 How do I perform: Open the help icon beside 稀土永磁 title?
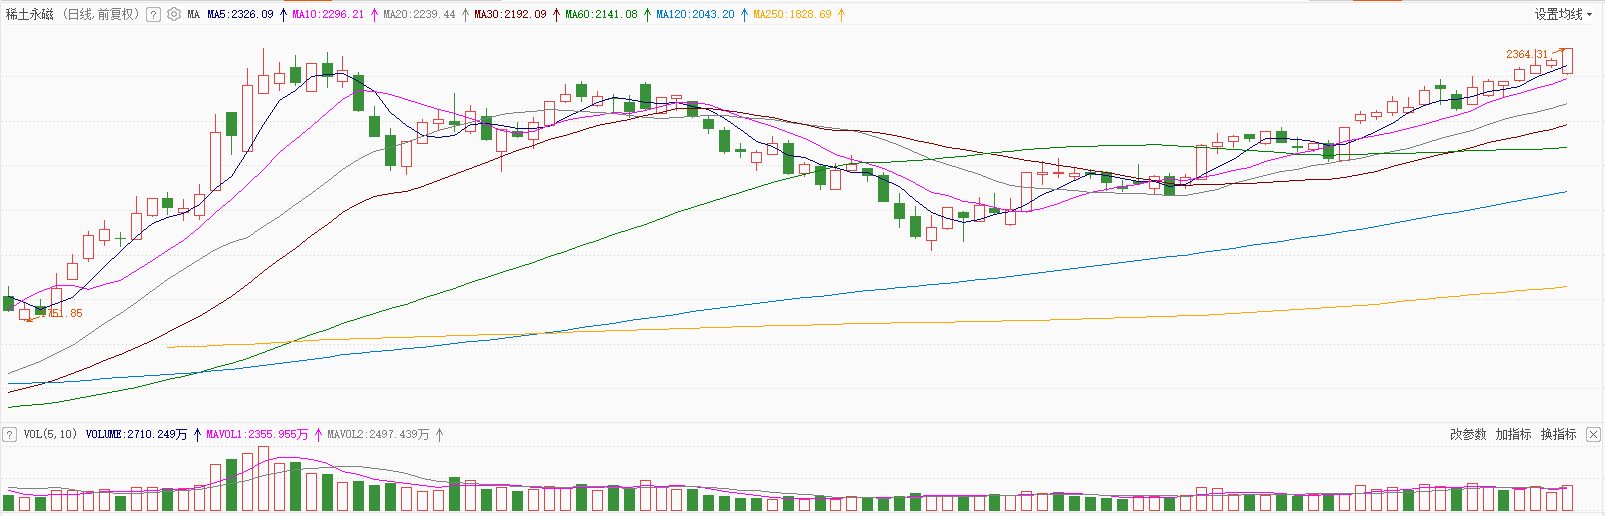click(153, 15)
